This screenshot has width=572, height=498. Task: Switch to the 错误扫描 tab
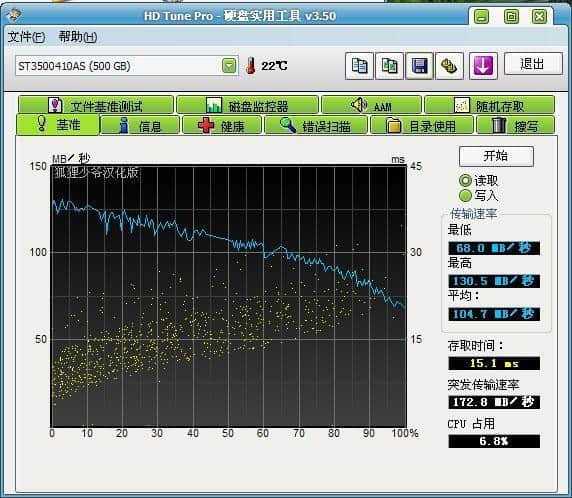click(x=316, y=126)
